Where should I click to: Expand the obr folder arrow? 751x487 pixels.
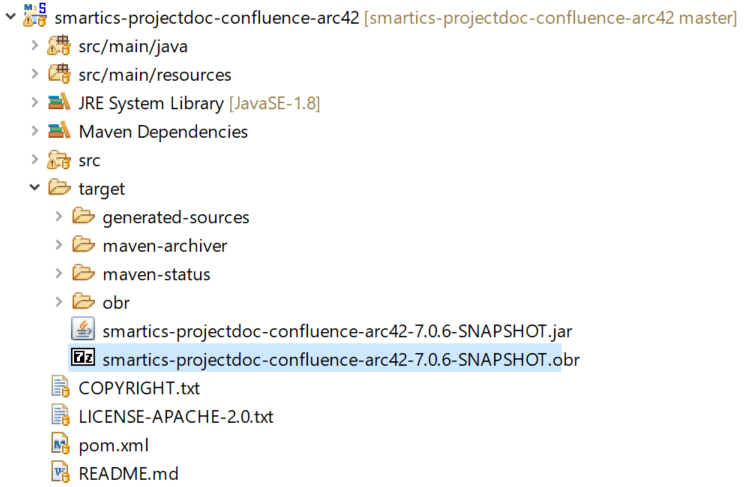tap(59, 302)
